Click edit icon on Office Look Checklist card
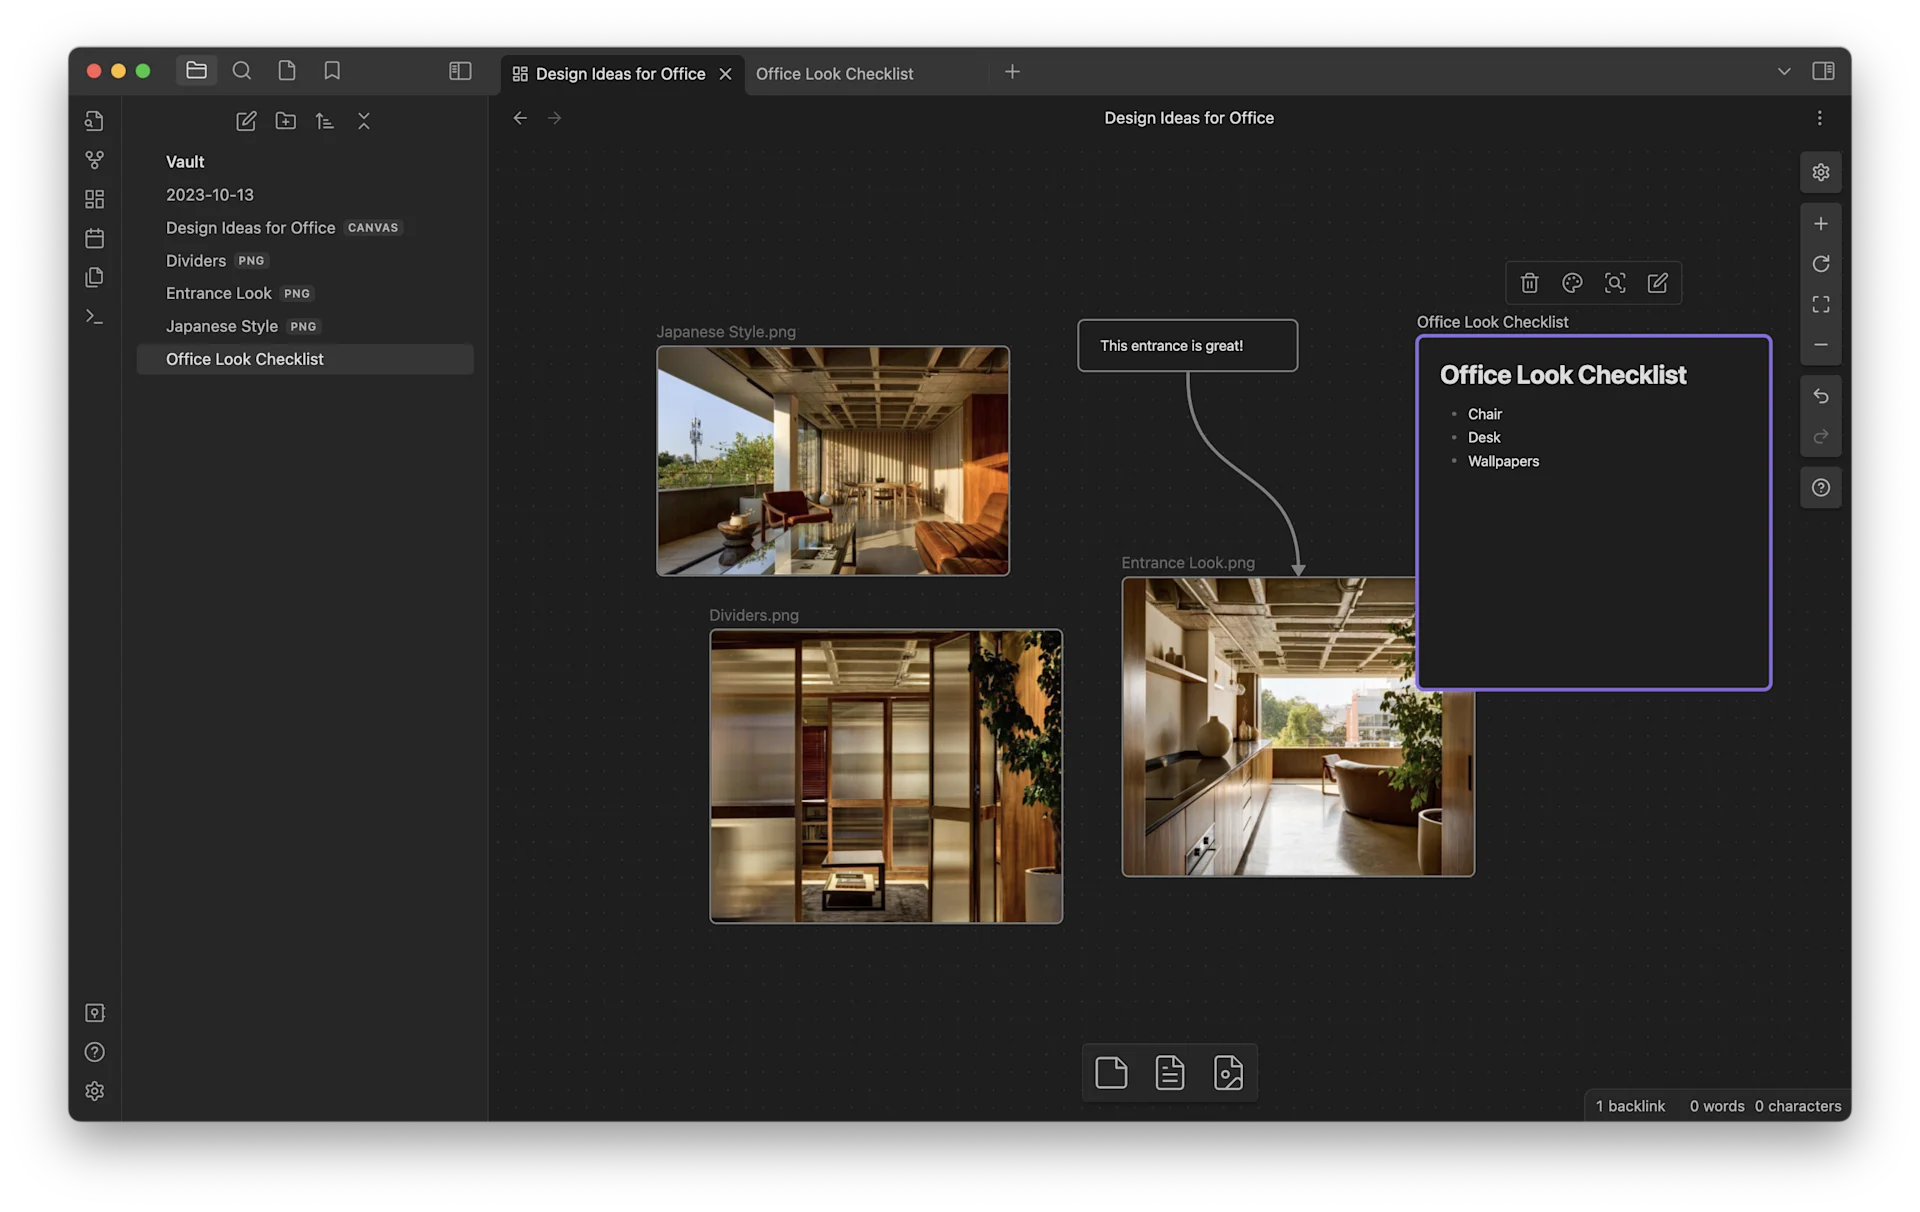The width and height of the screenshot is (1920, 1212). (1657, 283)
